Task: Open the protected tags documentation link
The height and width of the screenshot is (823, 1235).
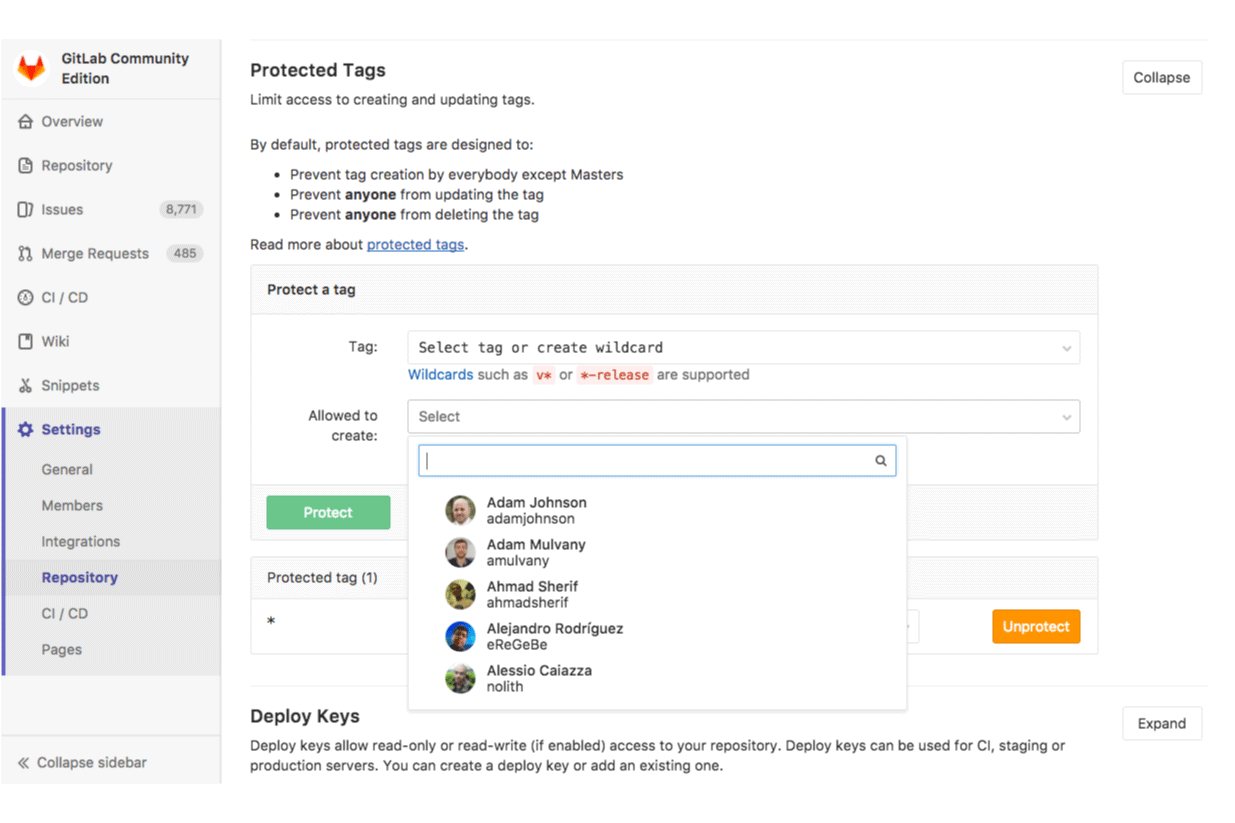Action: (415, 245)
